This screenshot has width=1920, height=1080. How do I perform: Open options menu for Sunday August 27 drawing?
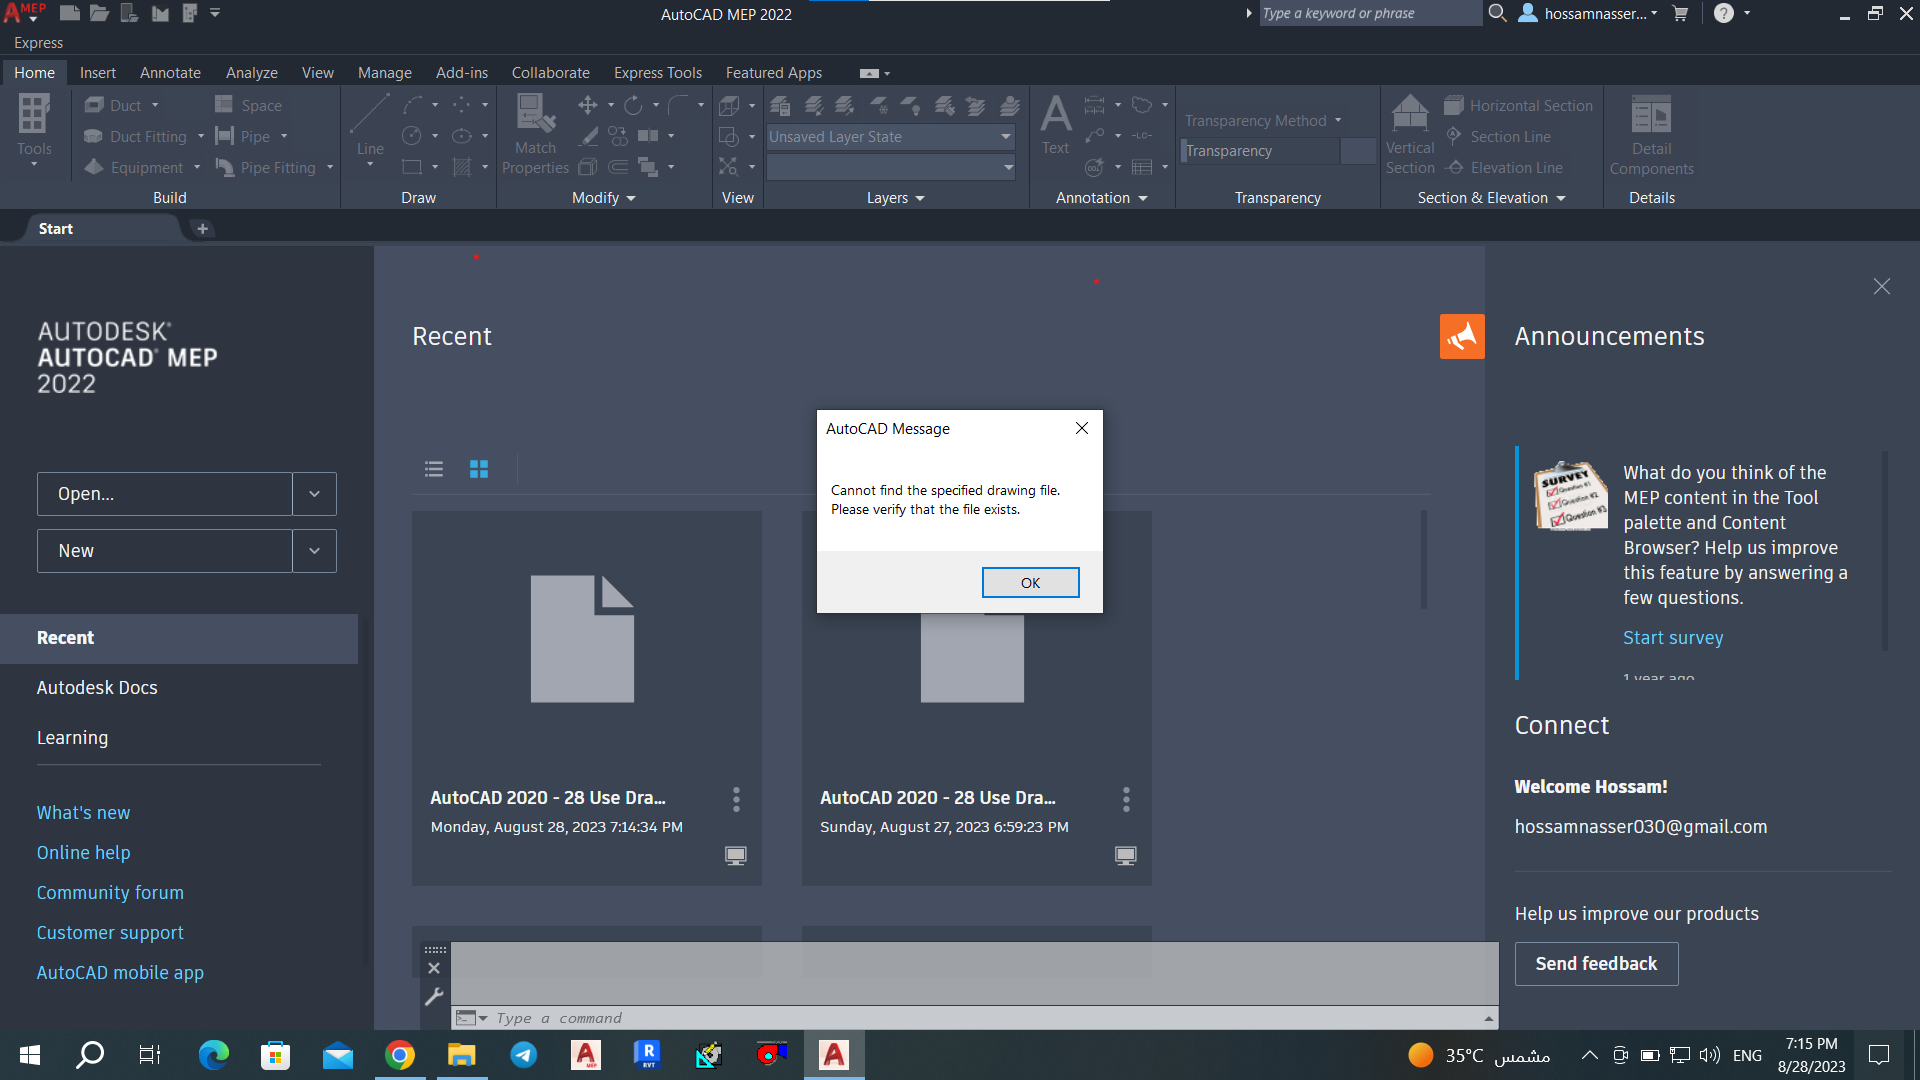[x=1126, y=799]
